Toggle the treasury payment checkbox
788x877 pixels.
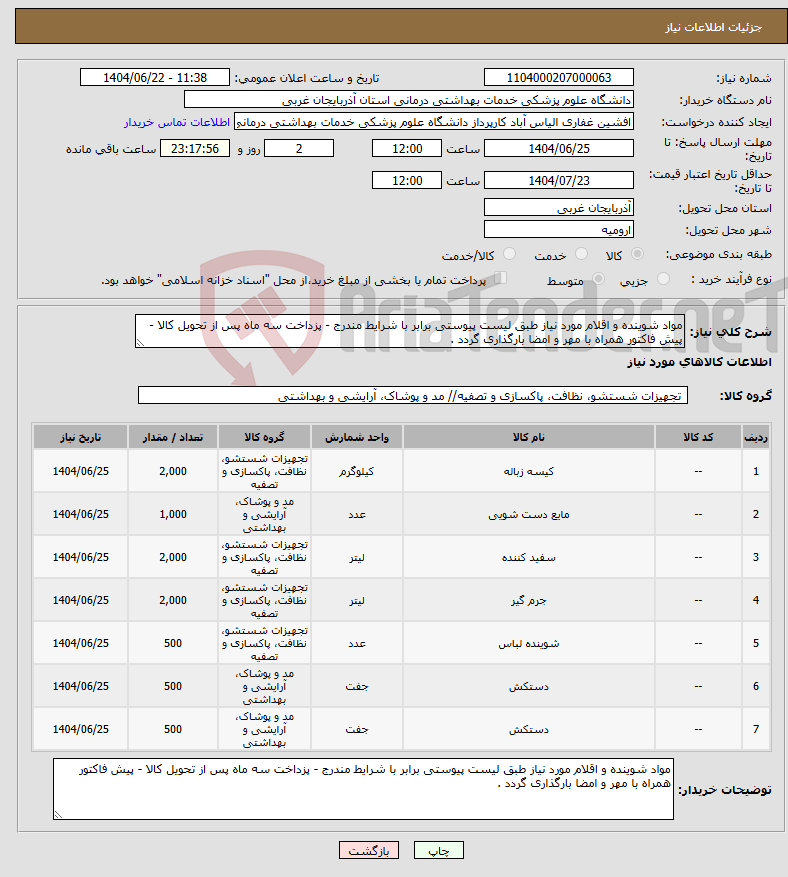(x=501, y=278)
